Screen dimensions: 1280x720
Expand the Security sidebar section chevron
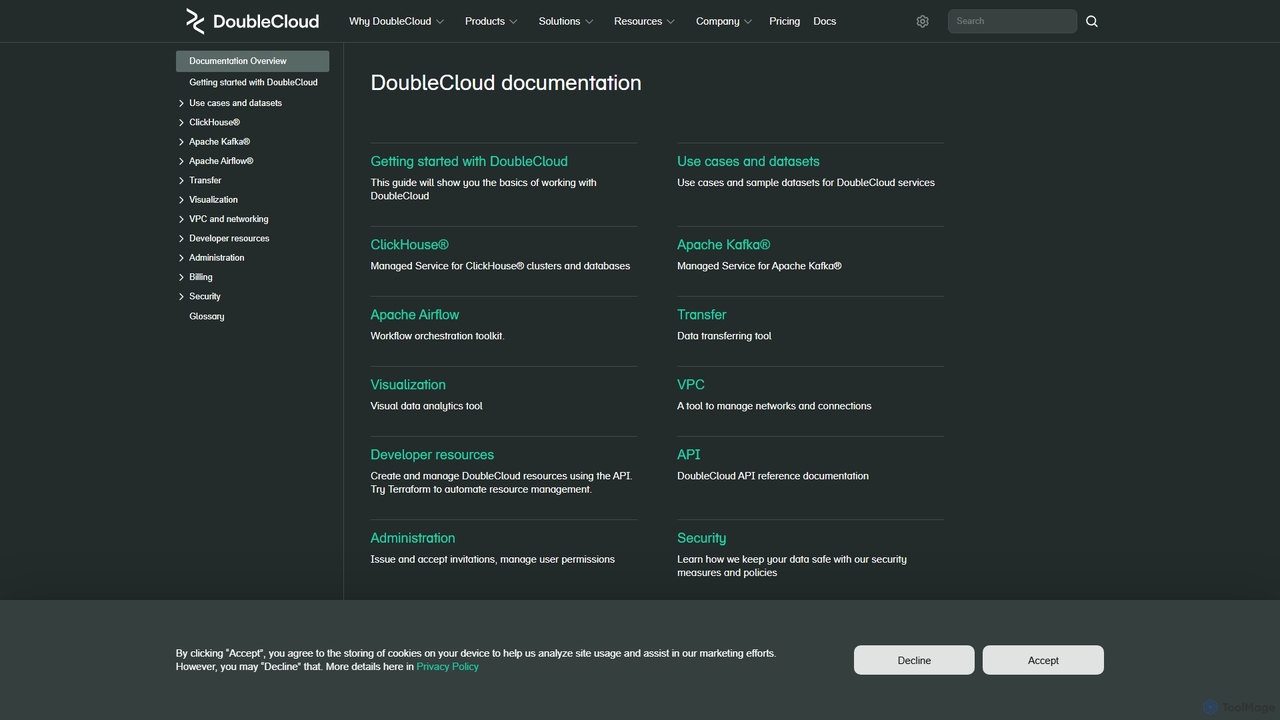click(x=181, y=297)
